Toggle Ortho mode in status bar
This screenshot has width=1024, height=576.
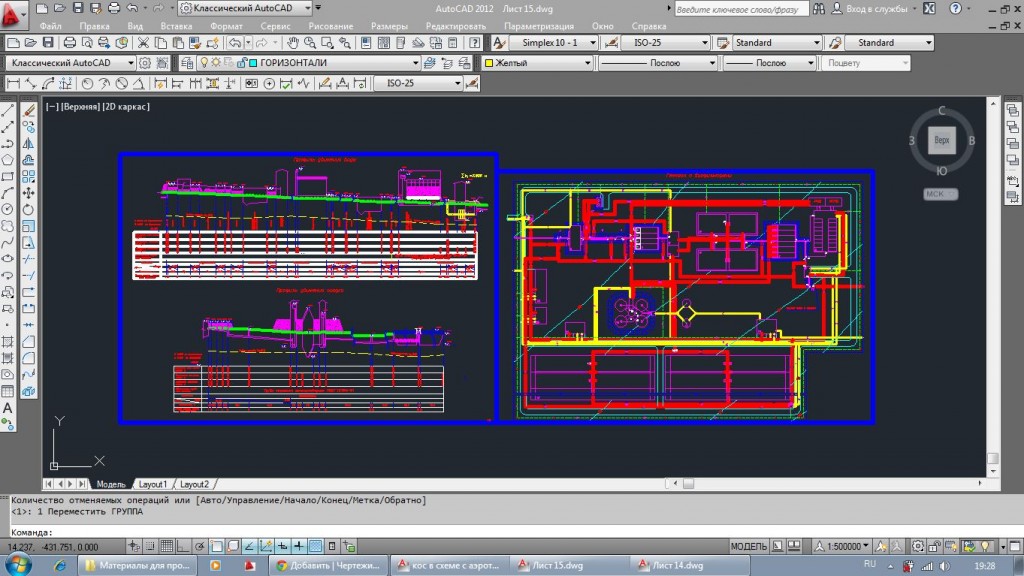[x=183, y=546]
